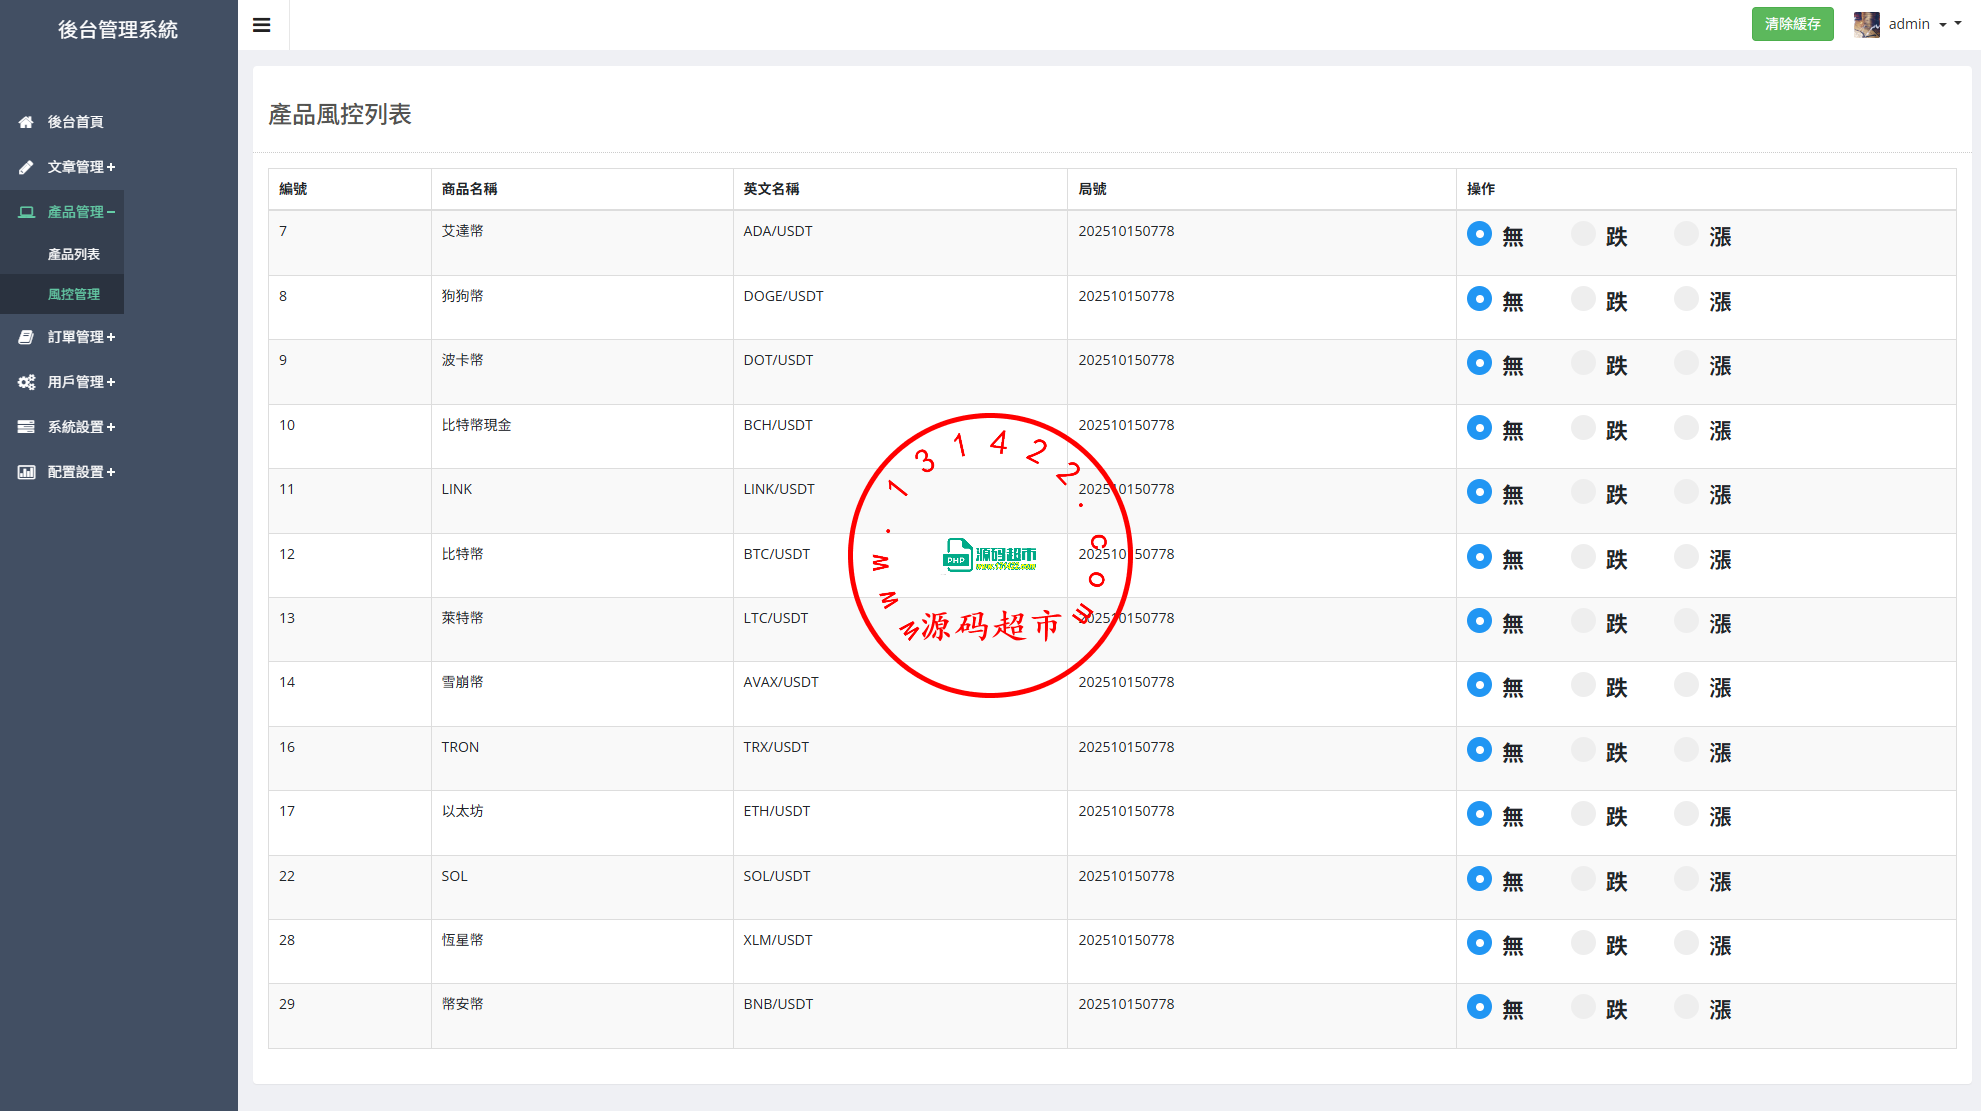This screenshot has width=1981, height=1111.
Task: Click the laptop icon for 產品管理
Action: (x=26, y=212)
